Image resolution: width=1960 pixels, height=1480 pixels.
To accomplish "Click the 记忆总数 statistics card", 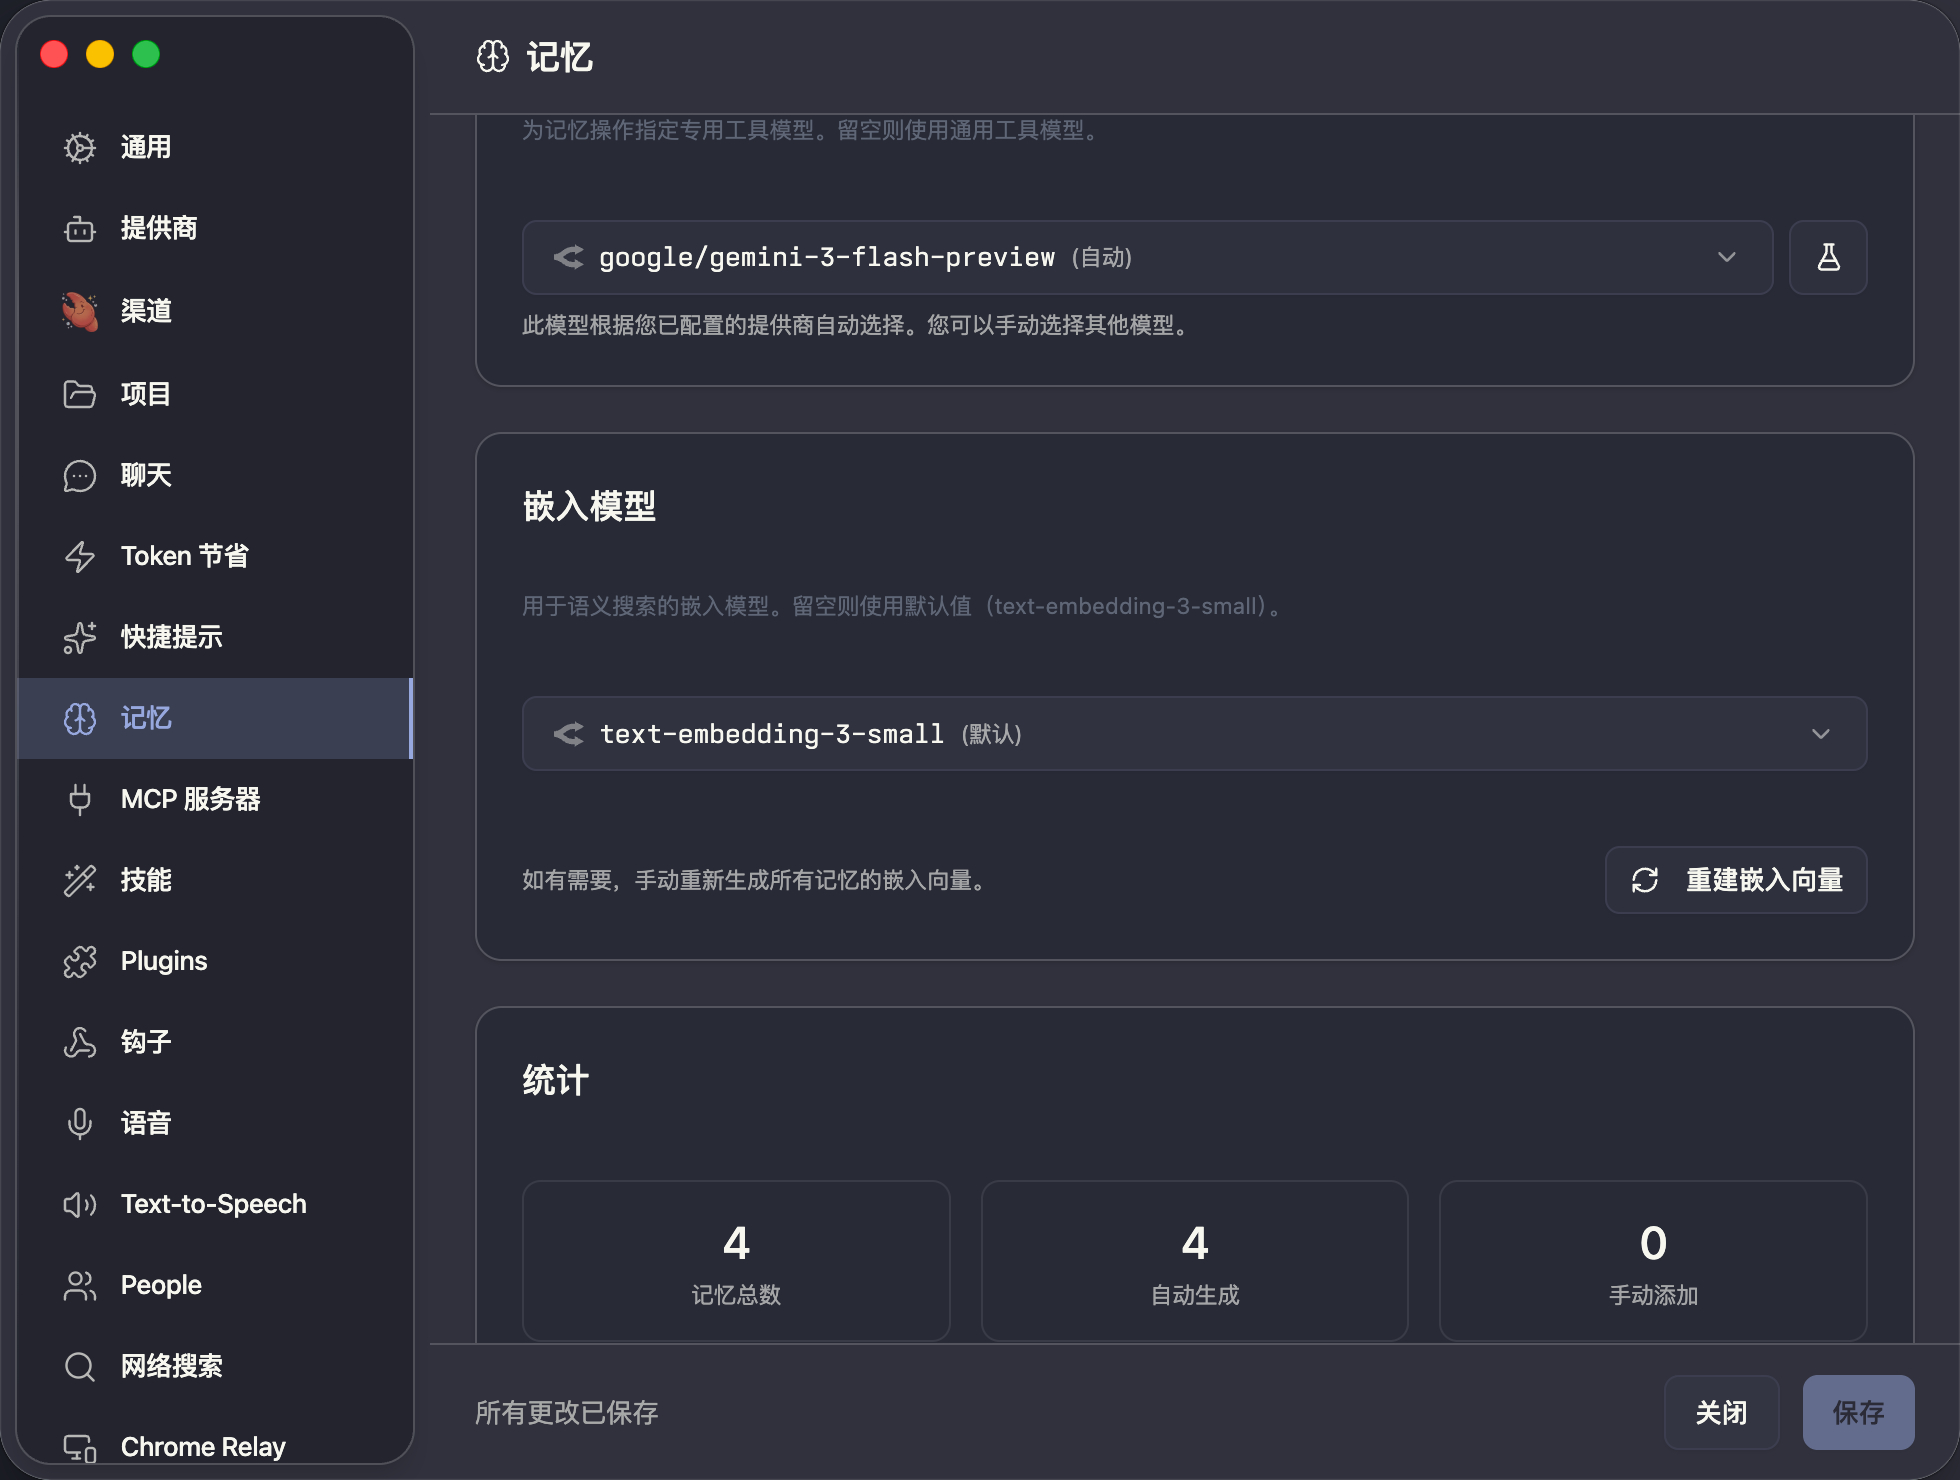I will point(736,1260).
